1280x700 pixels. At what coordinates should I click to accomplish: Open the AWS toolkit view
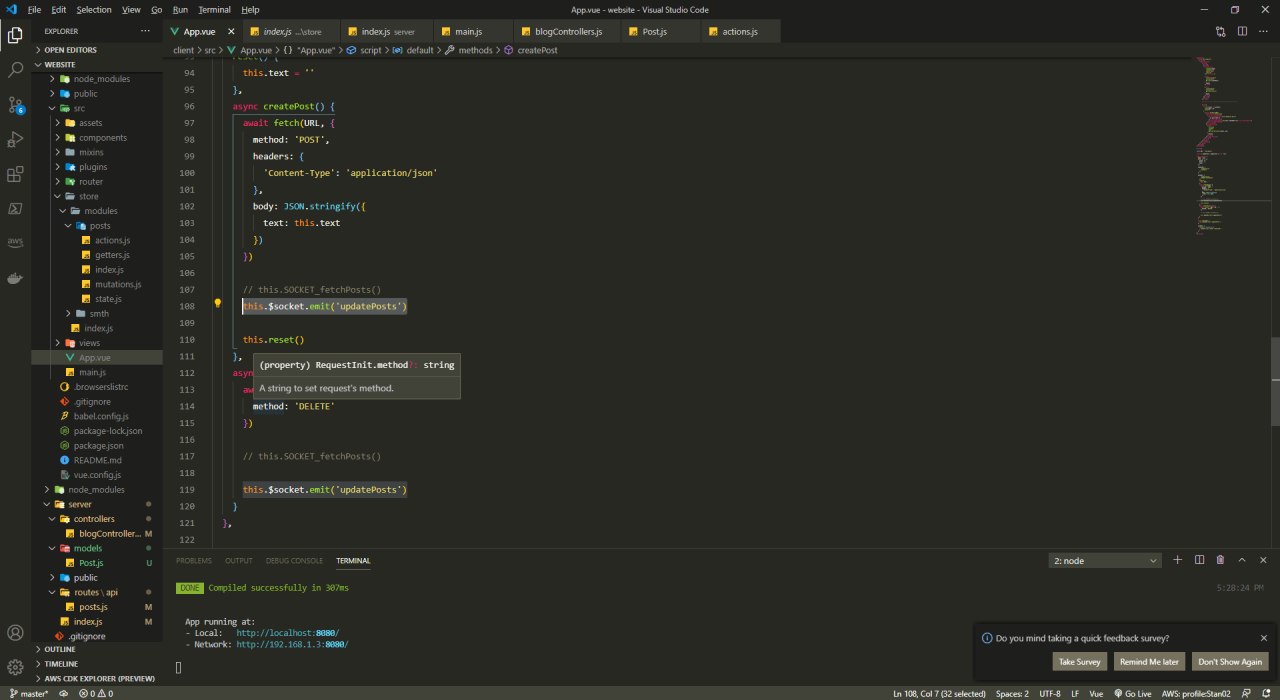click(15, 243)
